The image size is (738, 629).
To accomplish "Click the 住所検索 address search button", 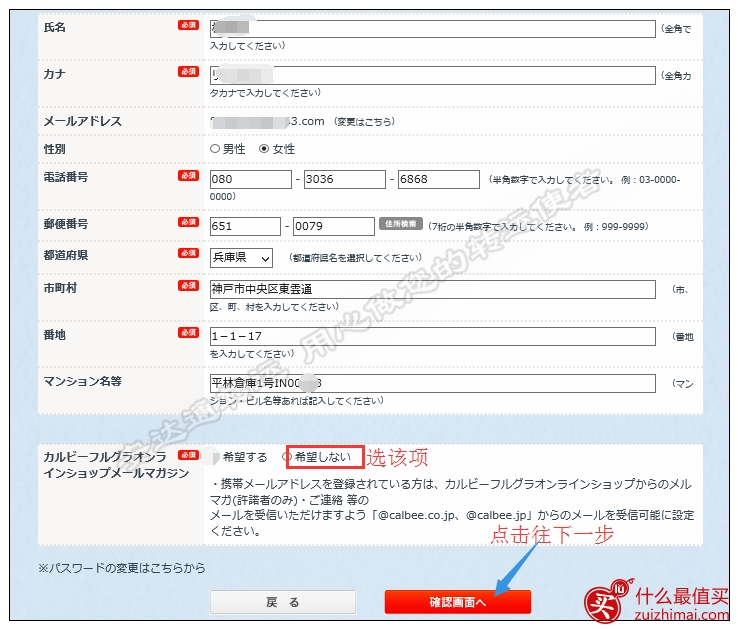I will (401, 224).
